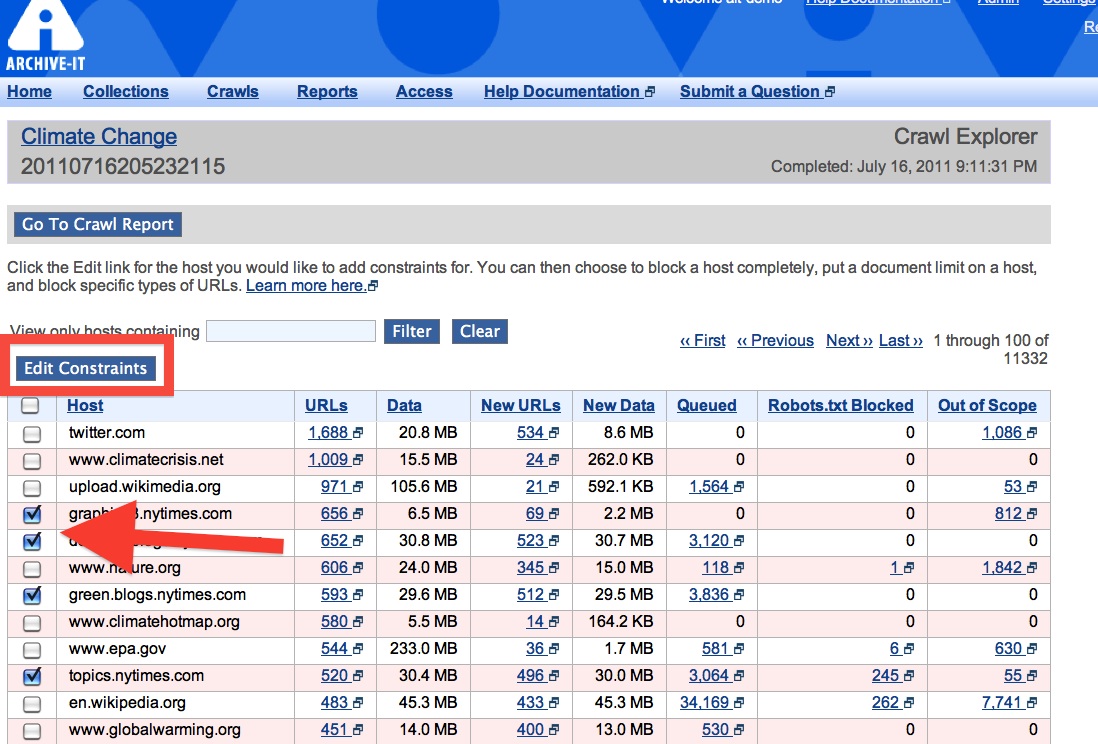Check the twitter.com host checkbox
Screen dimensions: 1098x744
click(32, 434)
